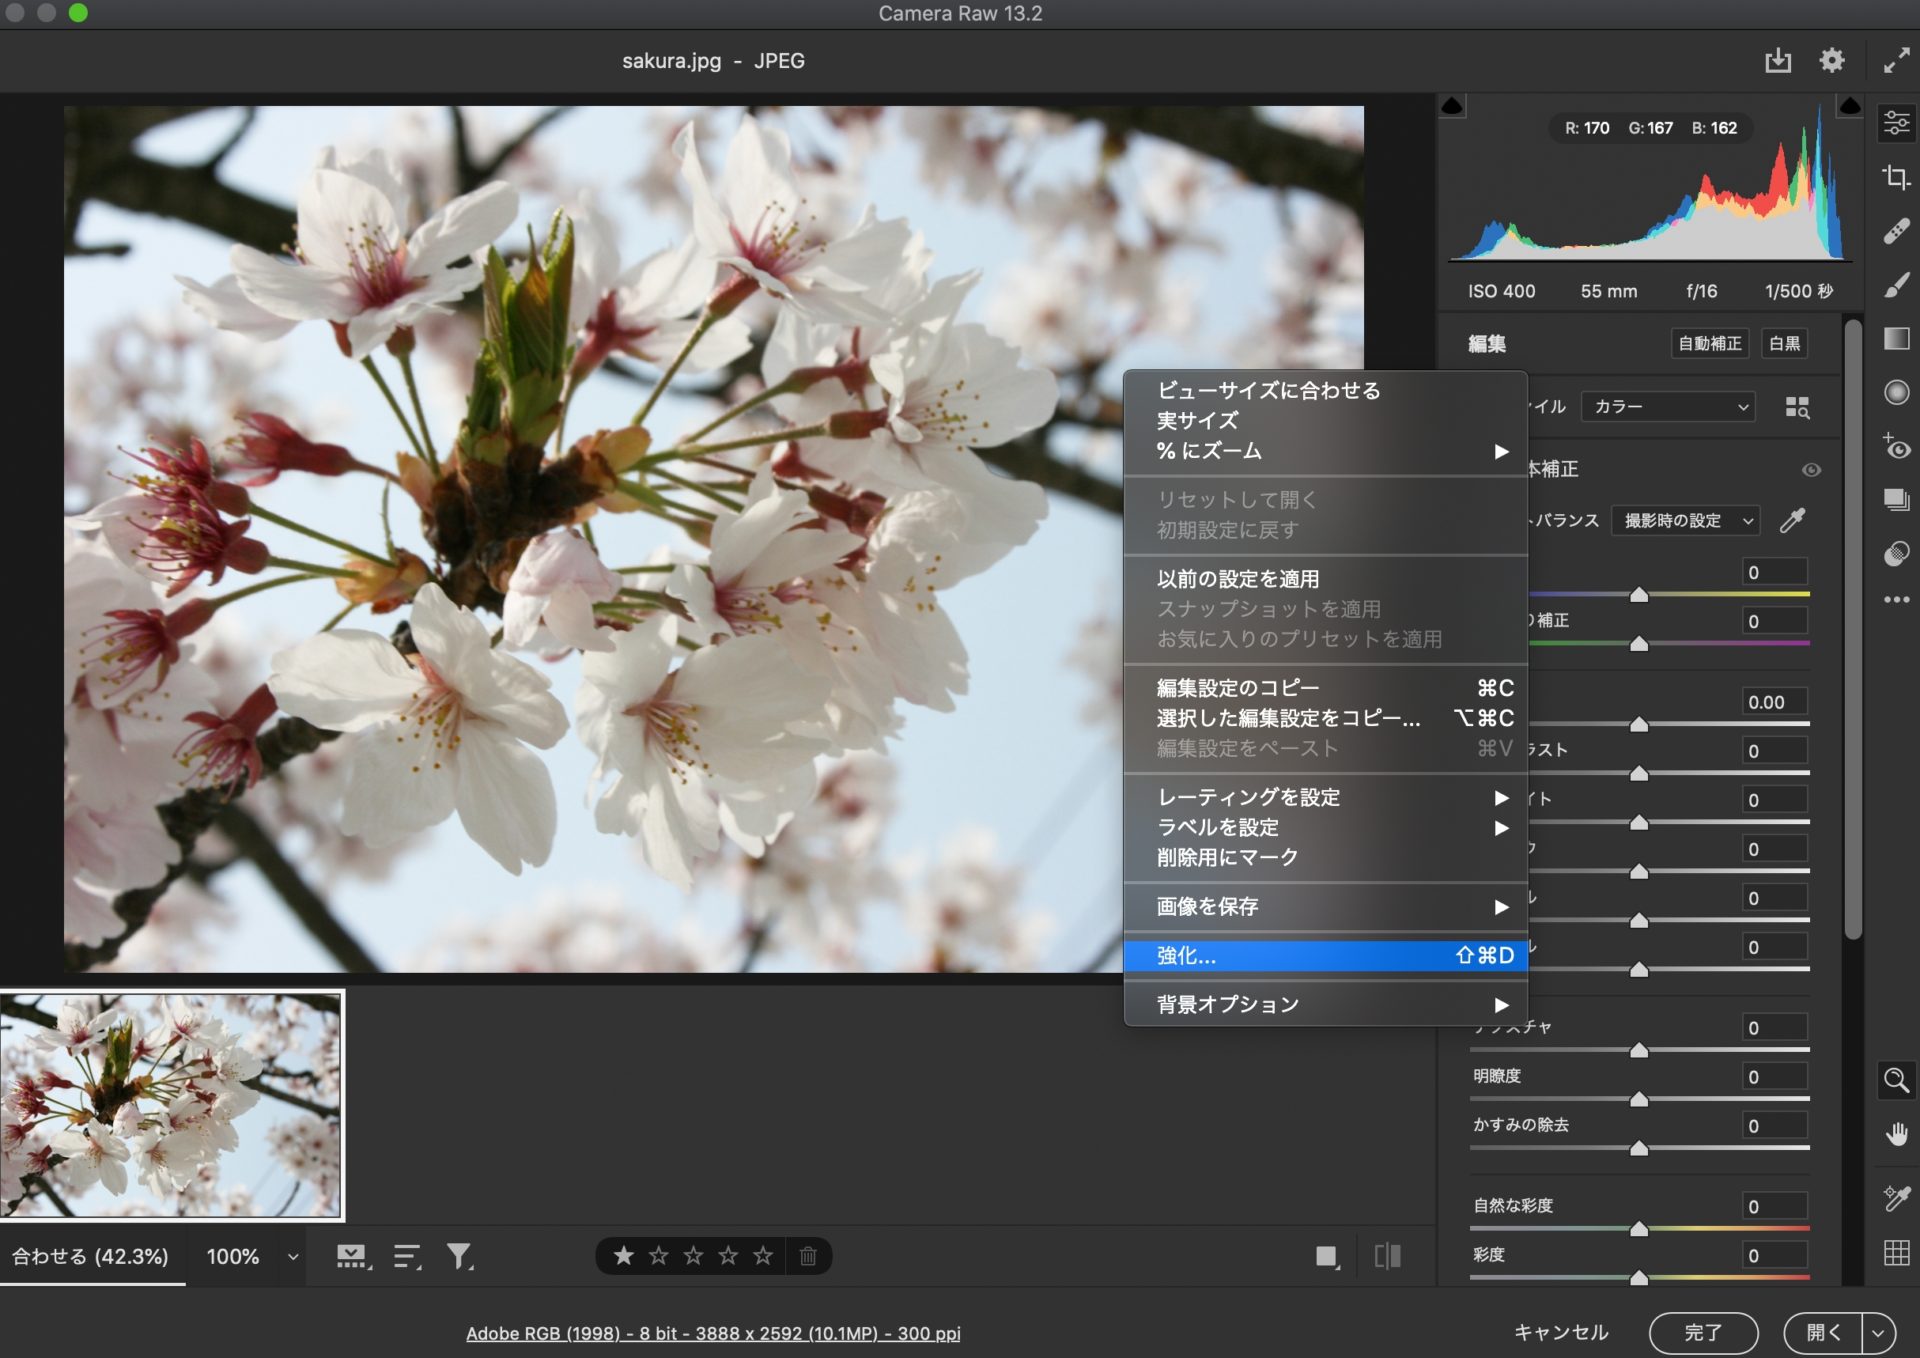Click the 自動補正 button

coord(1709,344)
